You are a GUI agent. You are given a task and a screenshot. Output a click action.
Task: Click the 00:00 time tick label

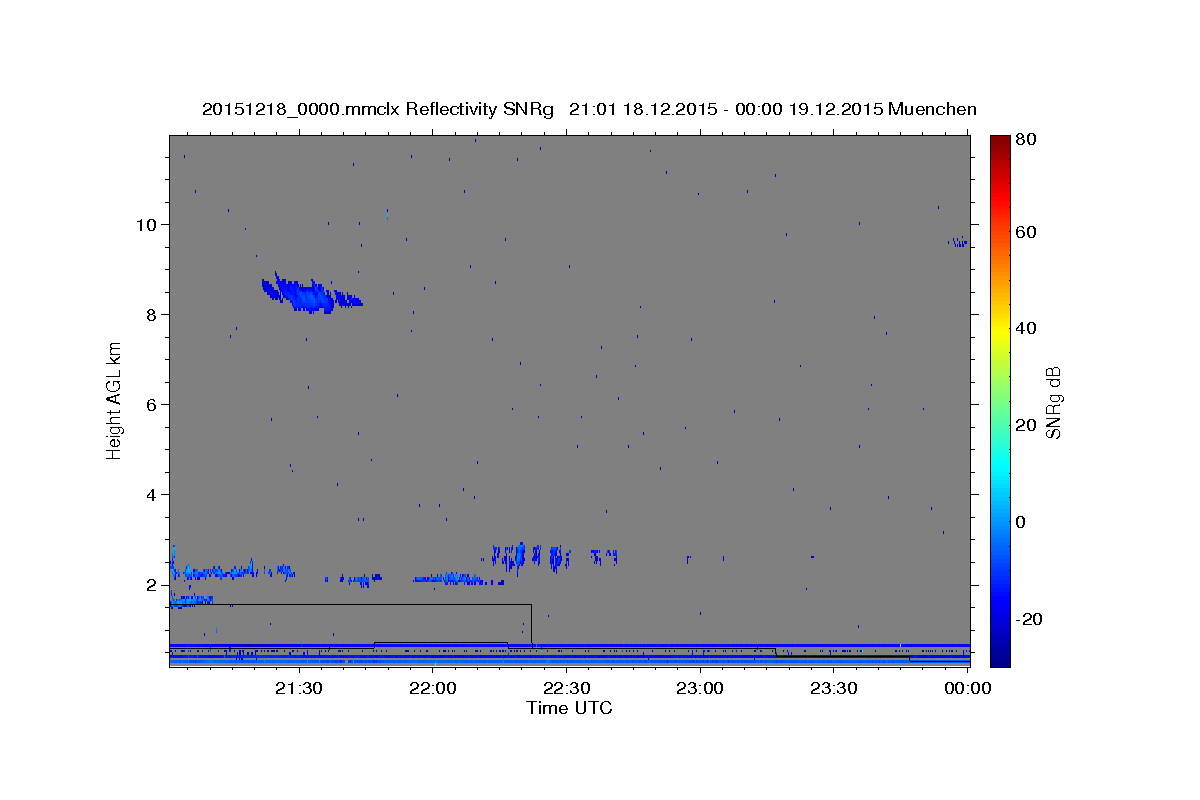[966, 688]
